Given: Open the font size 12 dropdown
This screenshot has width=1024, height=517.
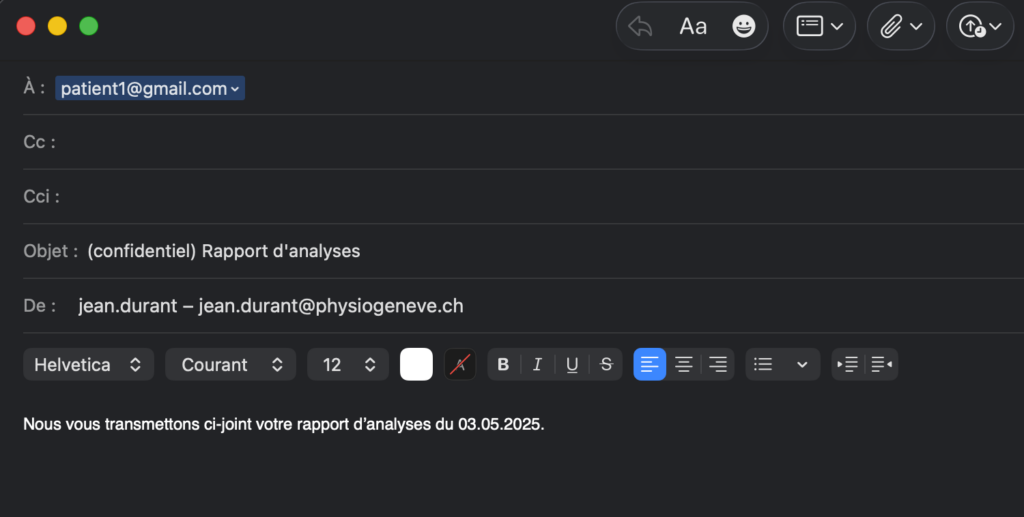Looking at the screenshot, I should [348, 365].
